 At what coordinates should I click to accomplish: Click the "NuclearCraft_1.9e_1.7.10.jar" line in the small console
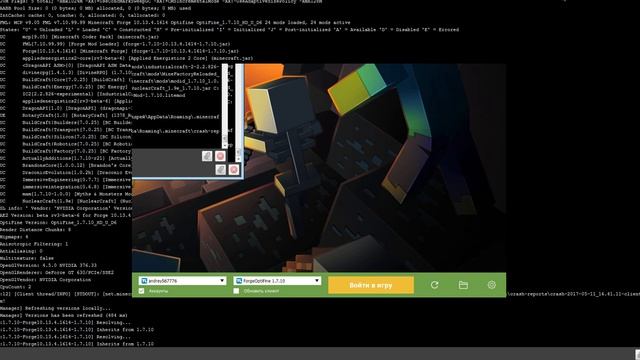tap(176, 88)
